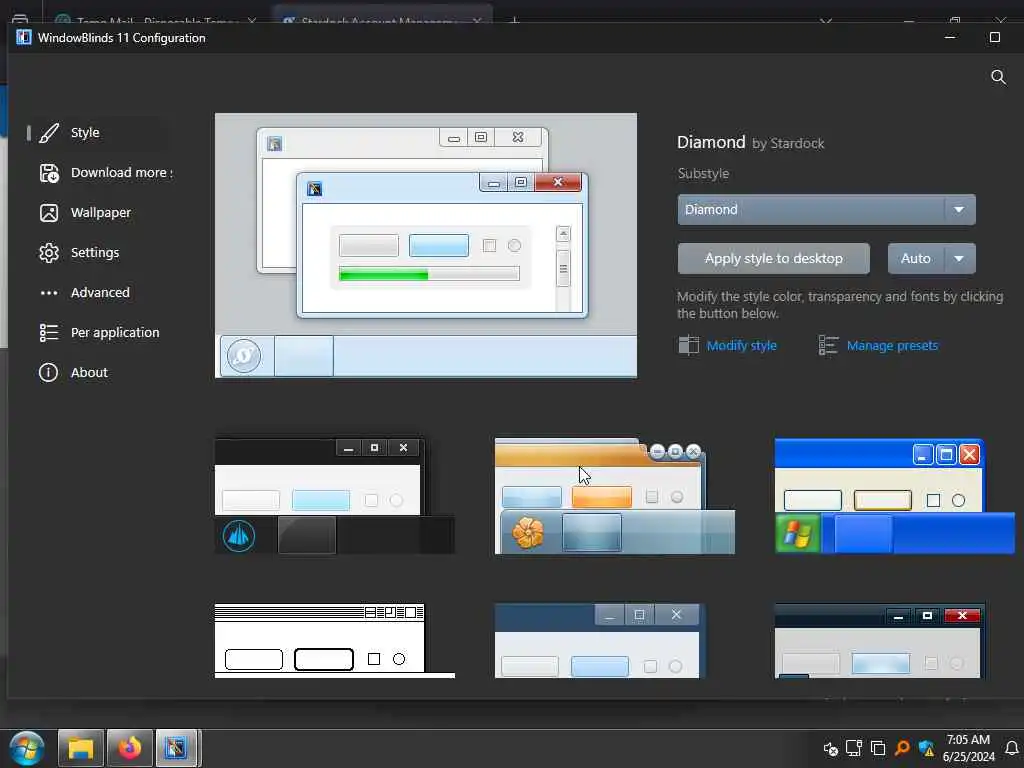Viewport: 1024px width, 768px height.
Task: Minimize the WindowBlinds Configuration window
Action: pos(950,37)
